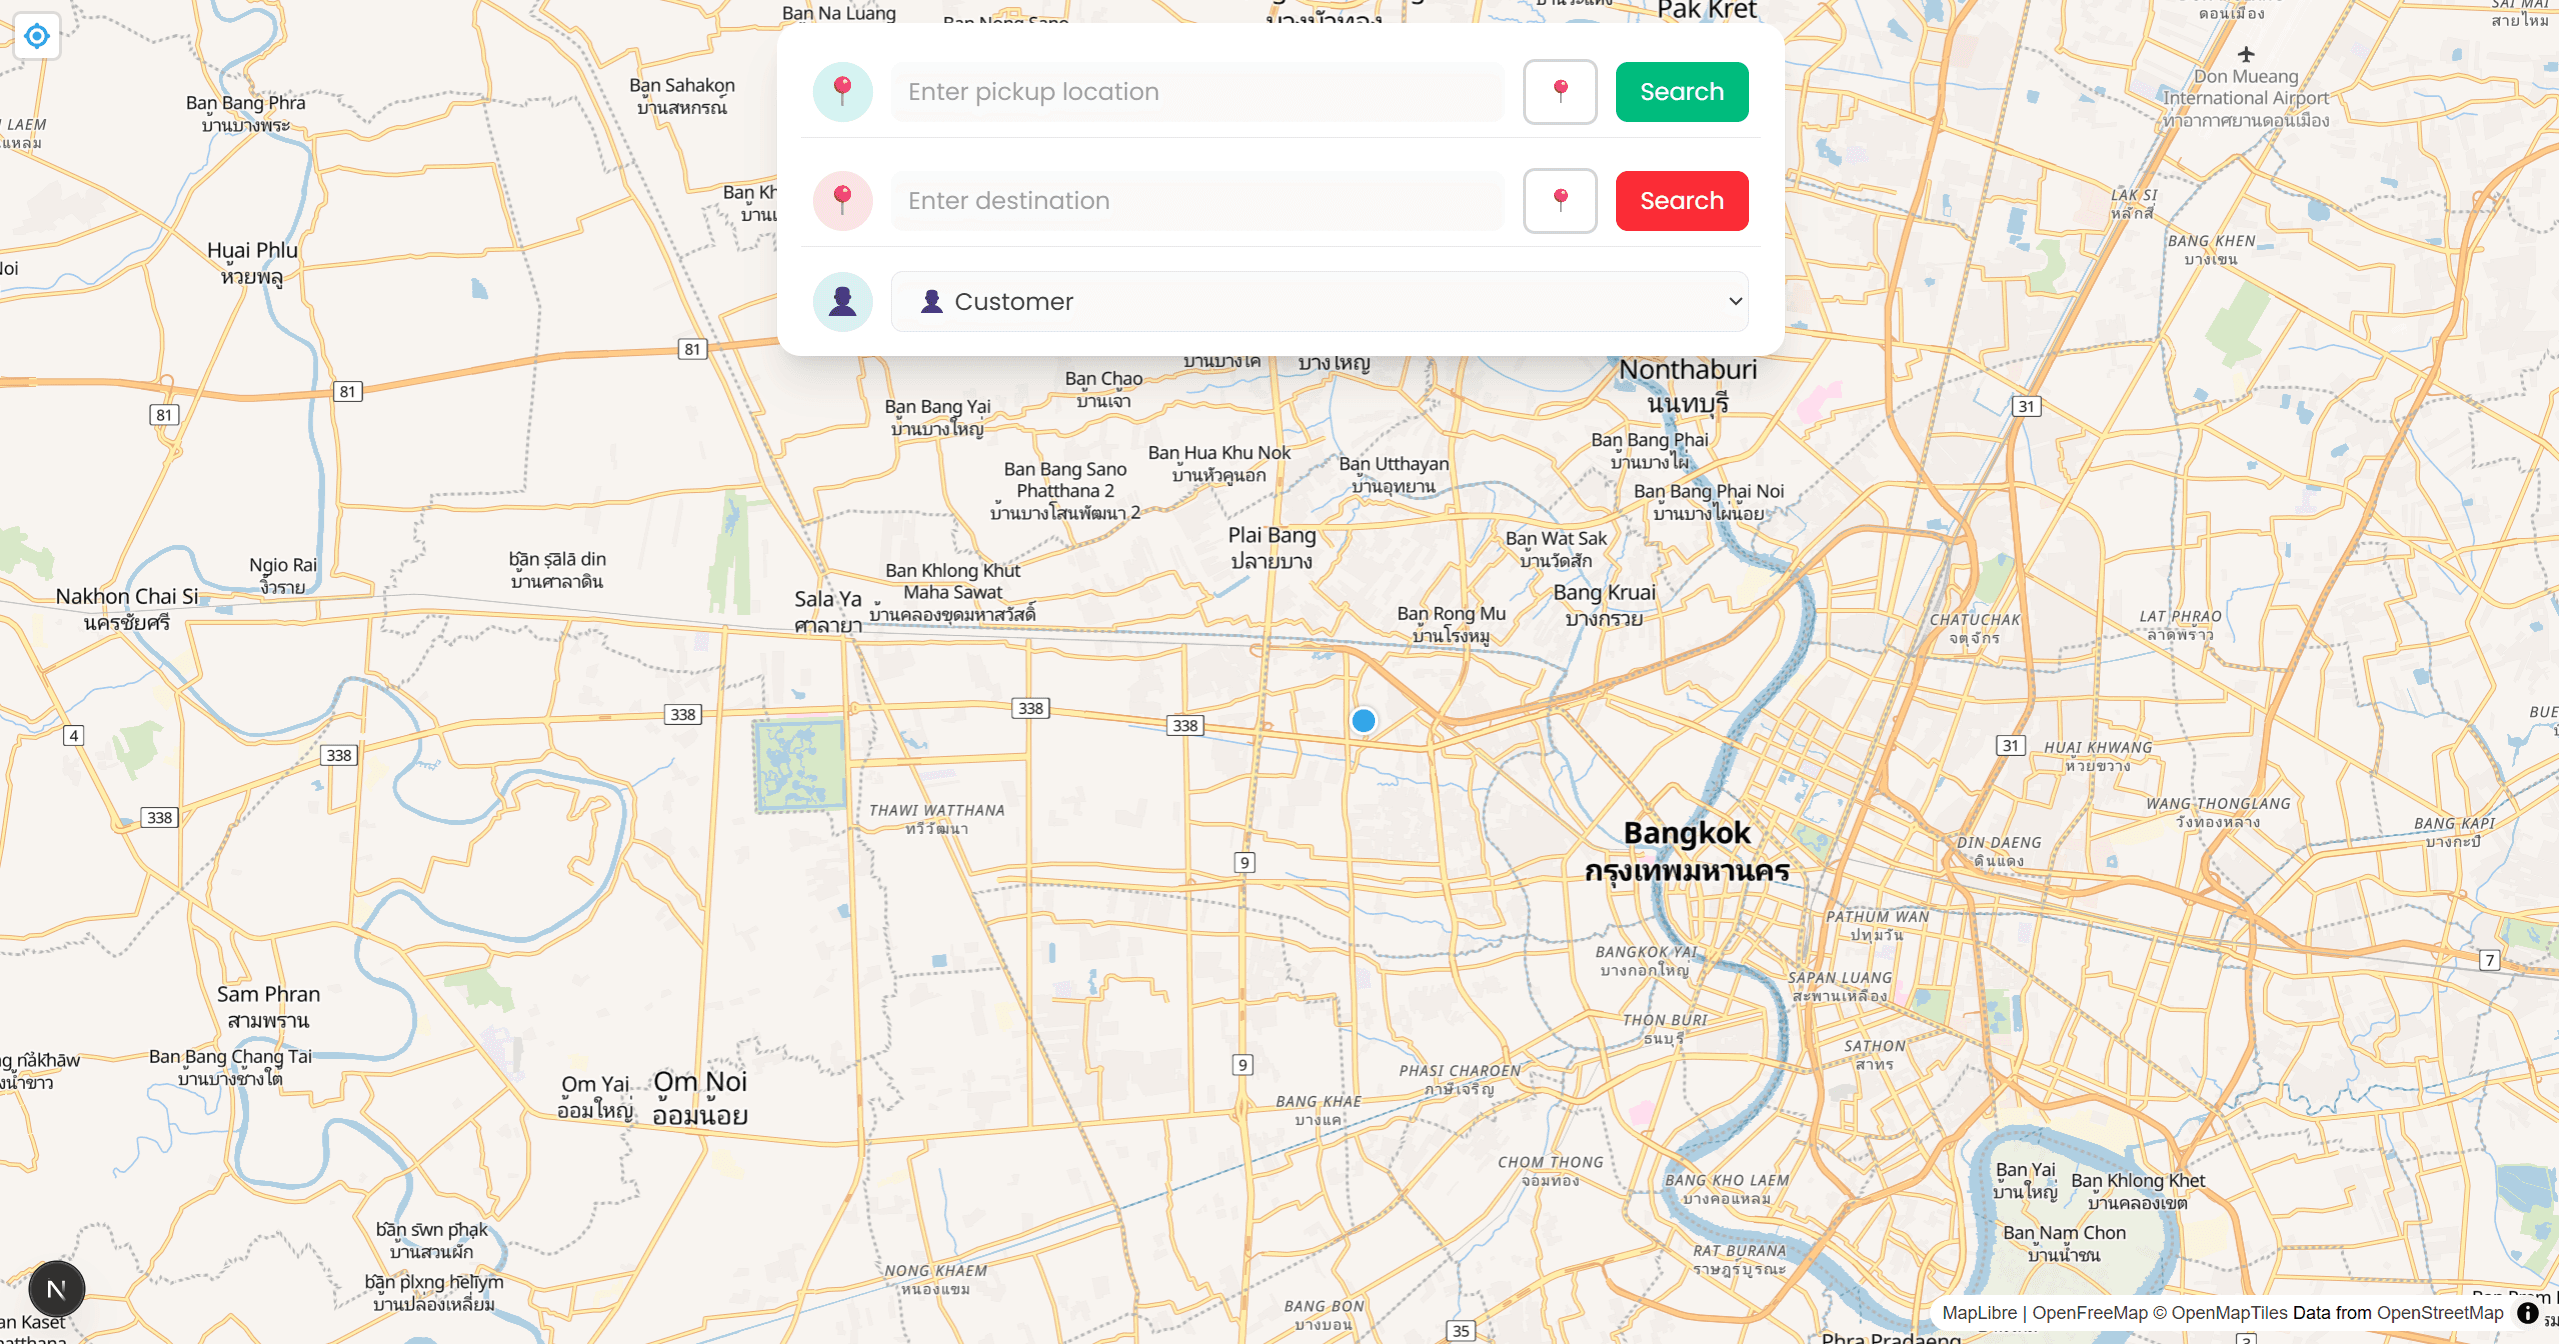Image resolution: width=2559 pixels, height=1344 pixels.
Task: Focus the Enter pickup location field
Action: [1197, 92]
